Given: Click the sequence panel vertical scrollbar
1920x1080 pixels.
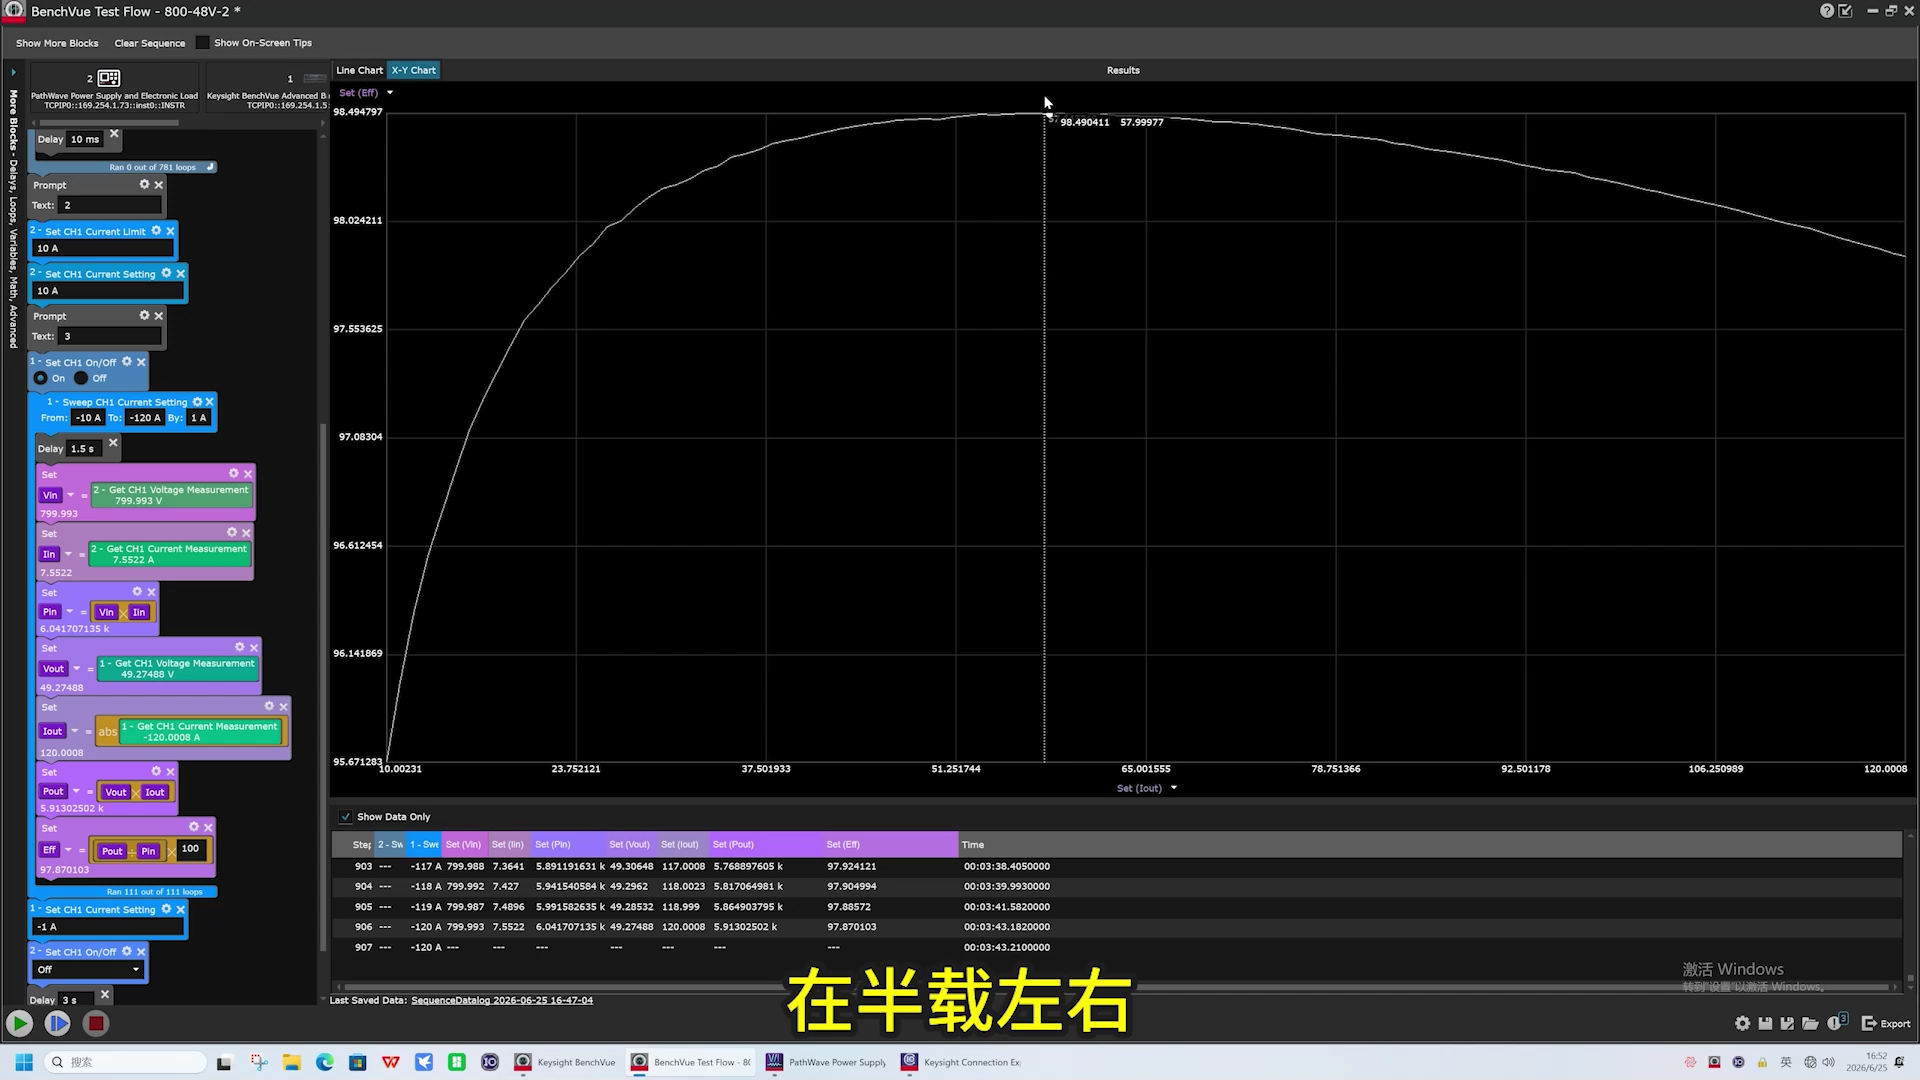Looking at the screenshot, I should pyautogui.click(x=323, y=687).
